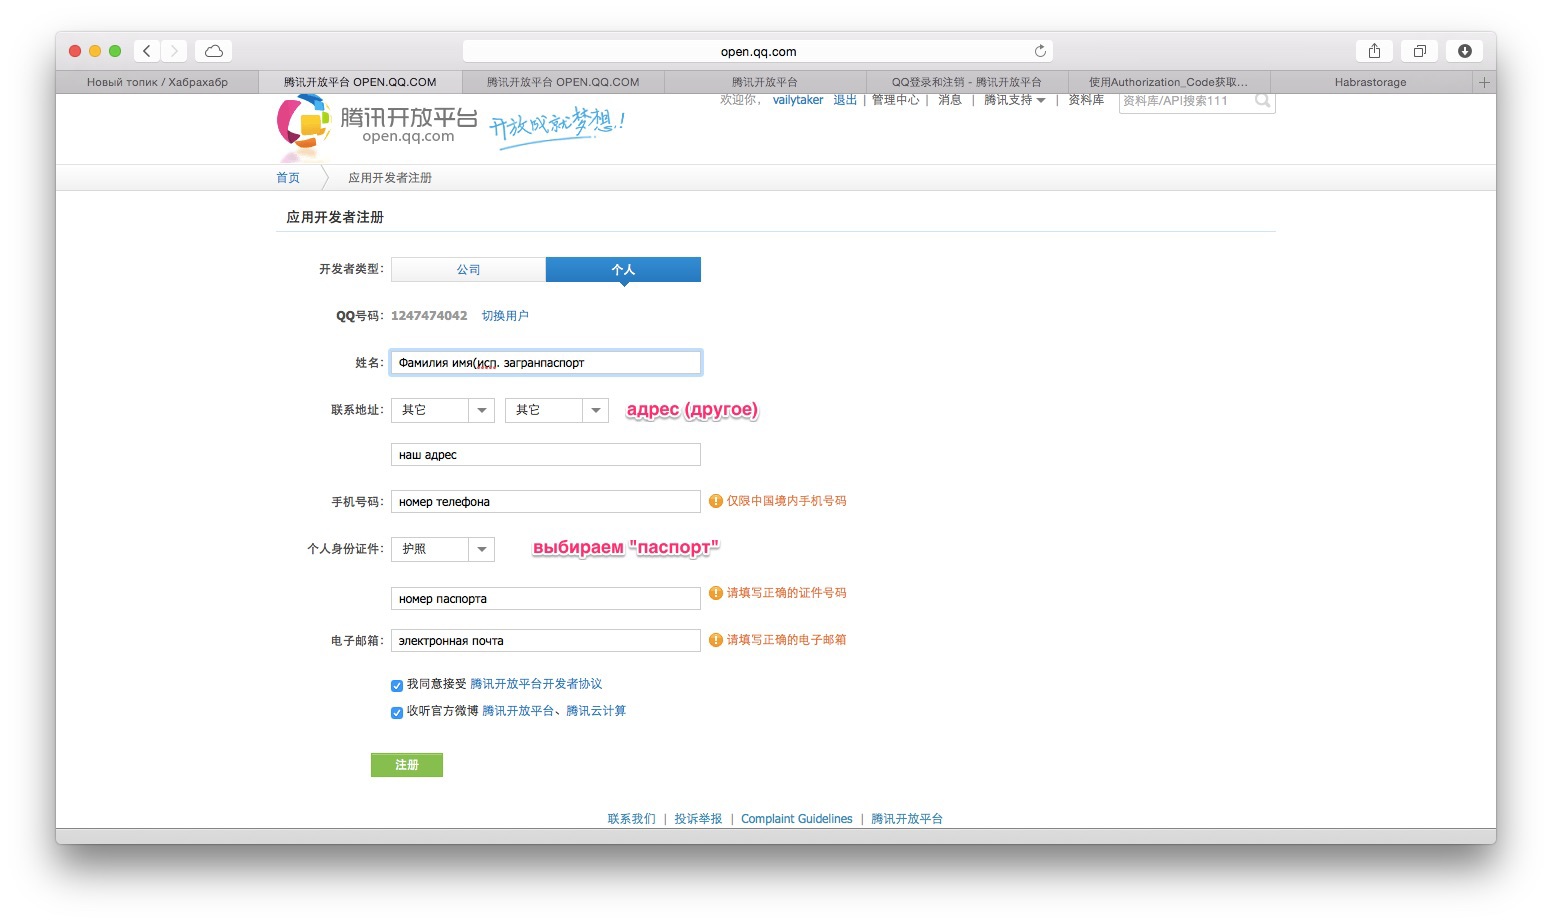Select the 个人 developer type
The height and width of the screenshot is (924, 1552).
point(623,269)
